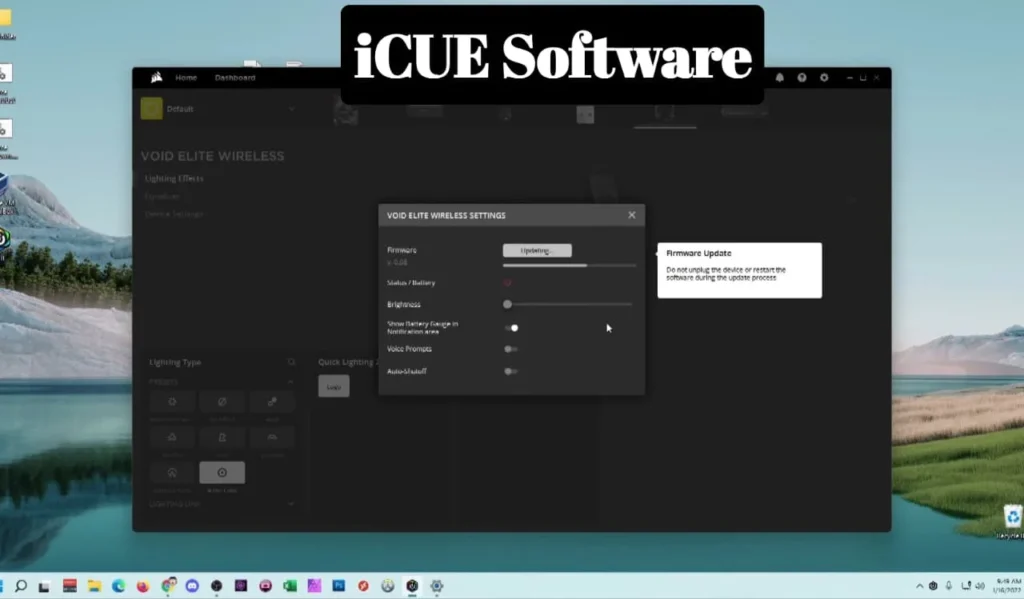
Task: Turn on Auto-Shutoff
Action: (511, 371)
